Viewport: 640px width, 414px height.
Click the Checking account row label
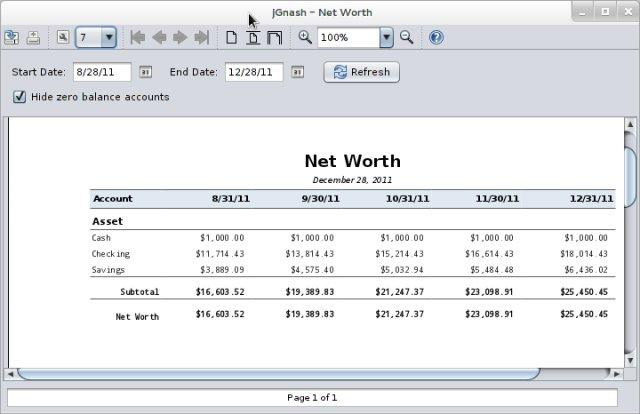point(111,254)
